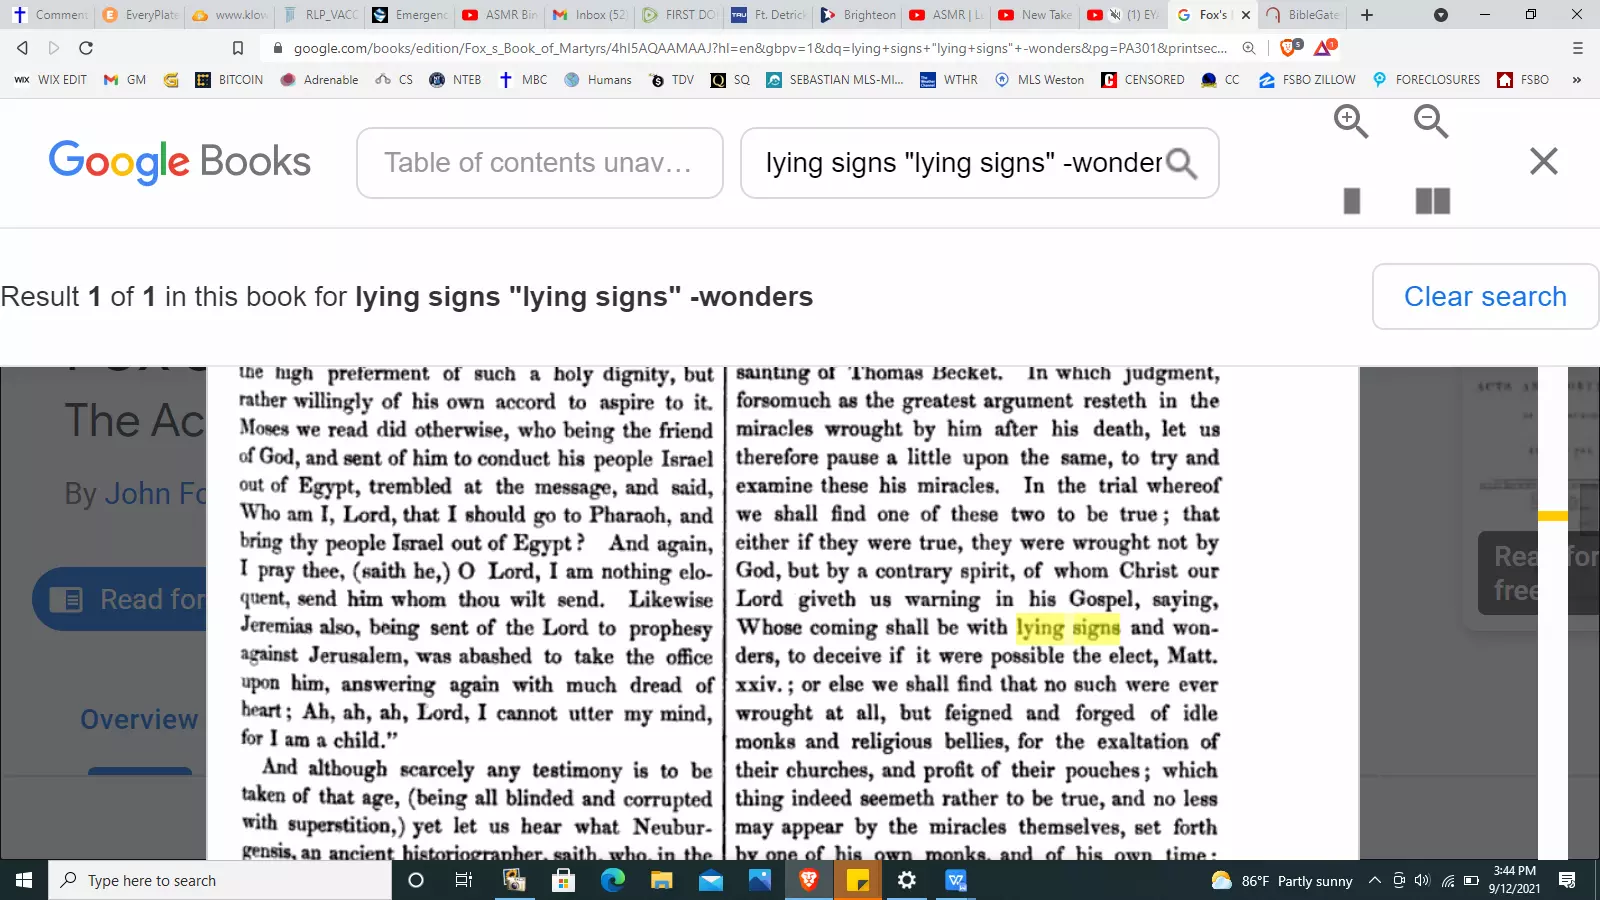Switch to two-page view

[x=1432, y=201]
